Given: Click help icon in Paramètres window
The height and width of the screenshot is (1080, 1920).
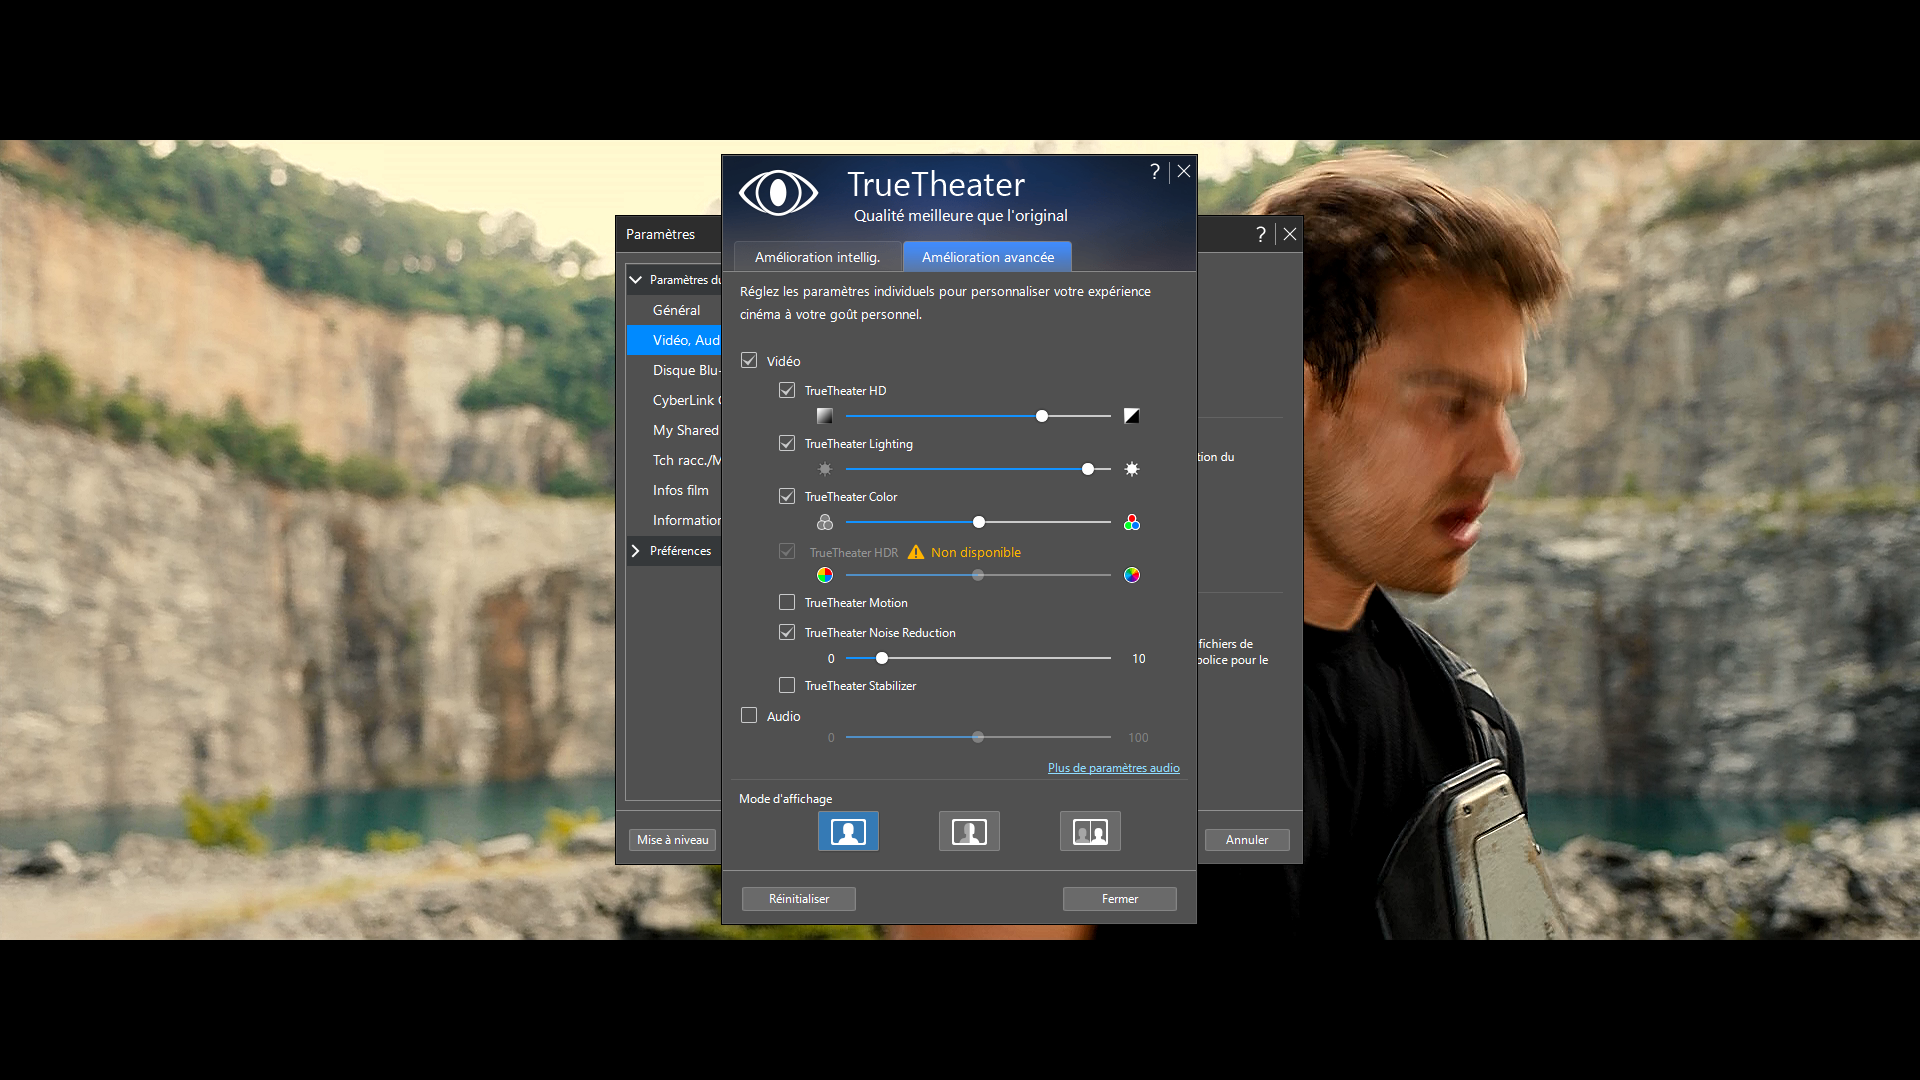Looking at the screenshot, I should [1261, 234].
